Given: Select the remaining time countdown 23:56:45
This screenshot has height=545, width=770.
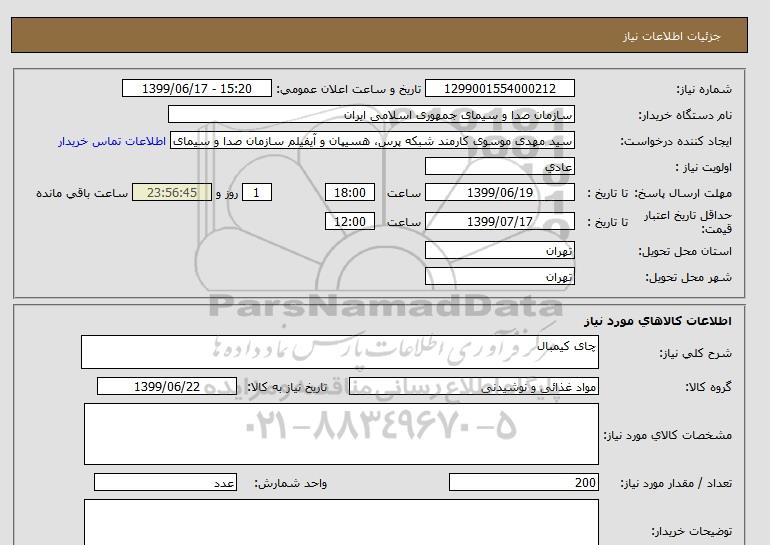Looking at the screenshot, I should pyautogui.click(x=172, y=192).
